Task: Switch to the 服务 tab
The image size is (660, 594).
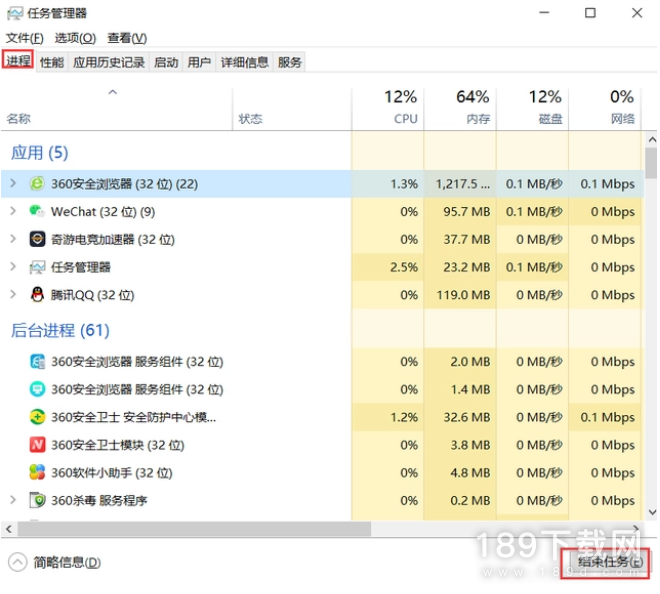Action: pos(290,62)
